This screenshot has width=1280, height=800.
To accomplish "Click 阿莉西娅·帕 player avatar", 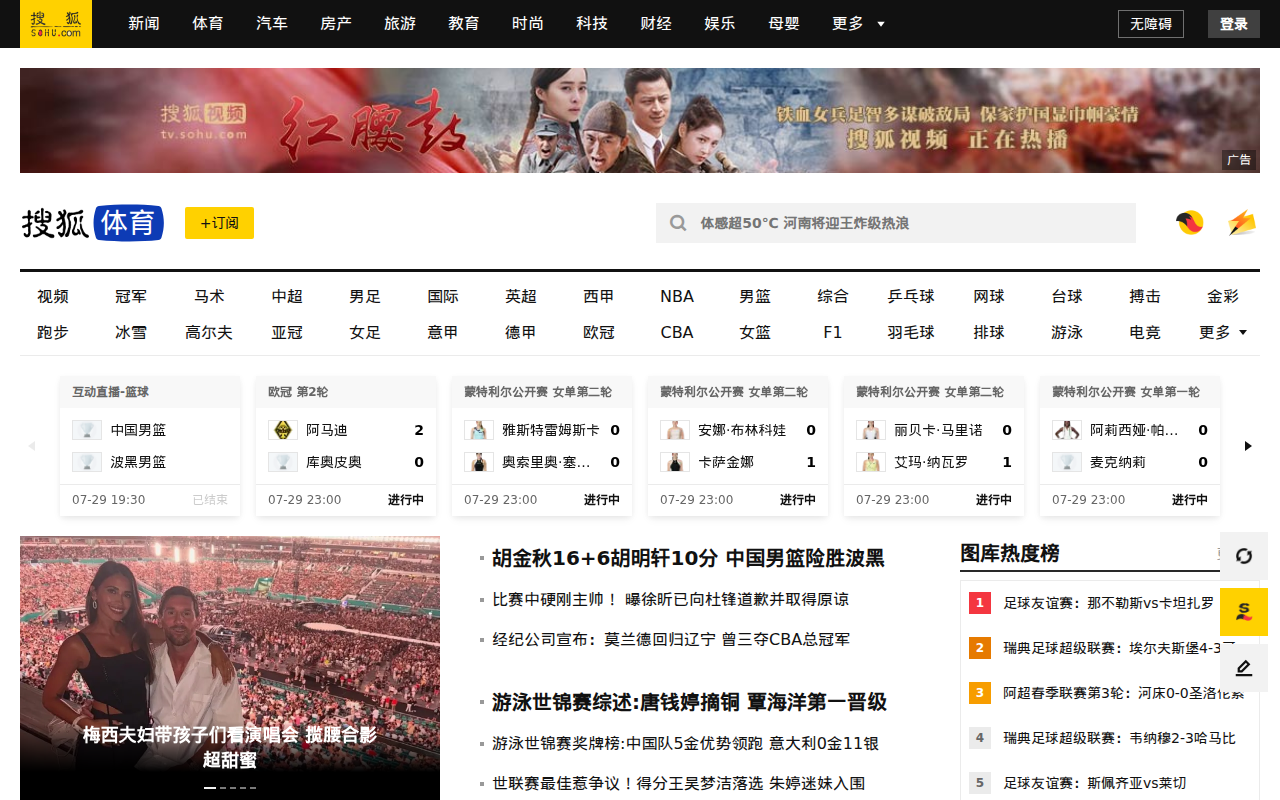I will pos(1067,430).
